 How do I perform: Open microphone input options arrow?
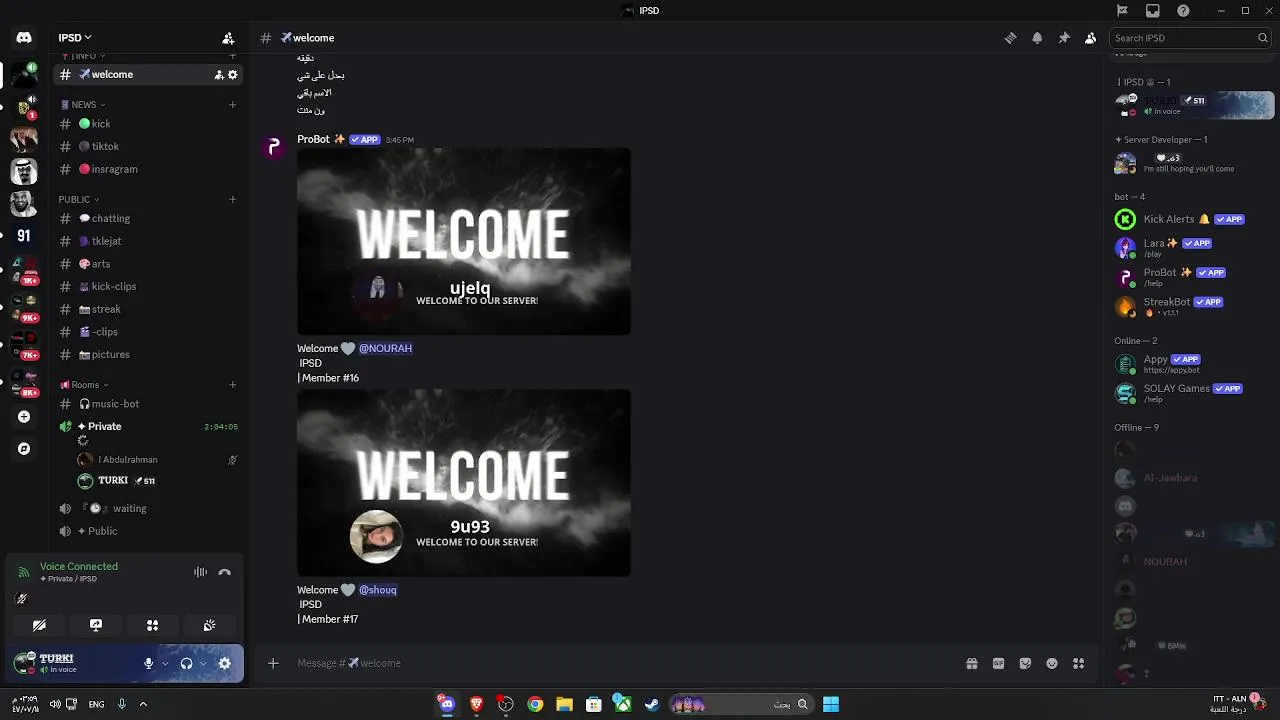tap(164, 663)
